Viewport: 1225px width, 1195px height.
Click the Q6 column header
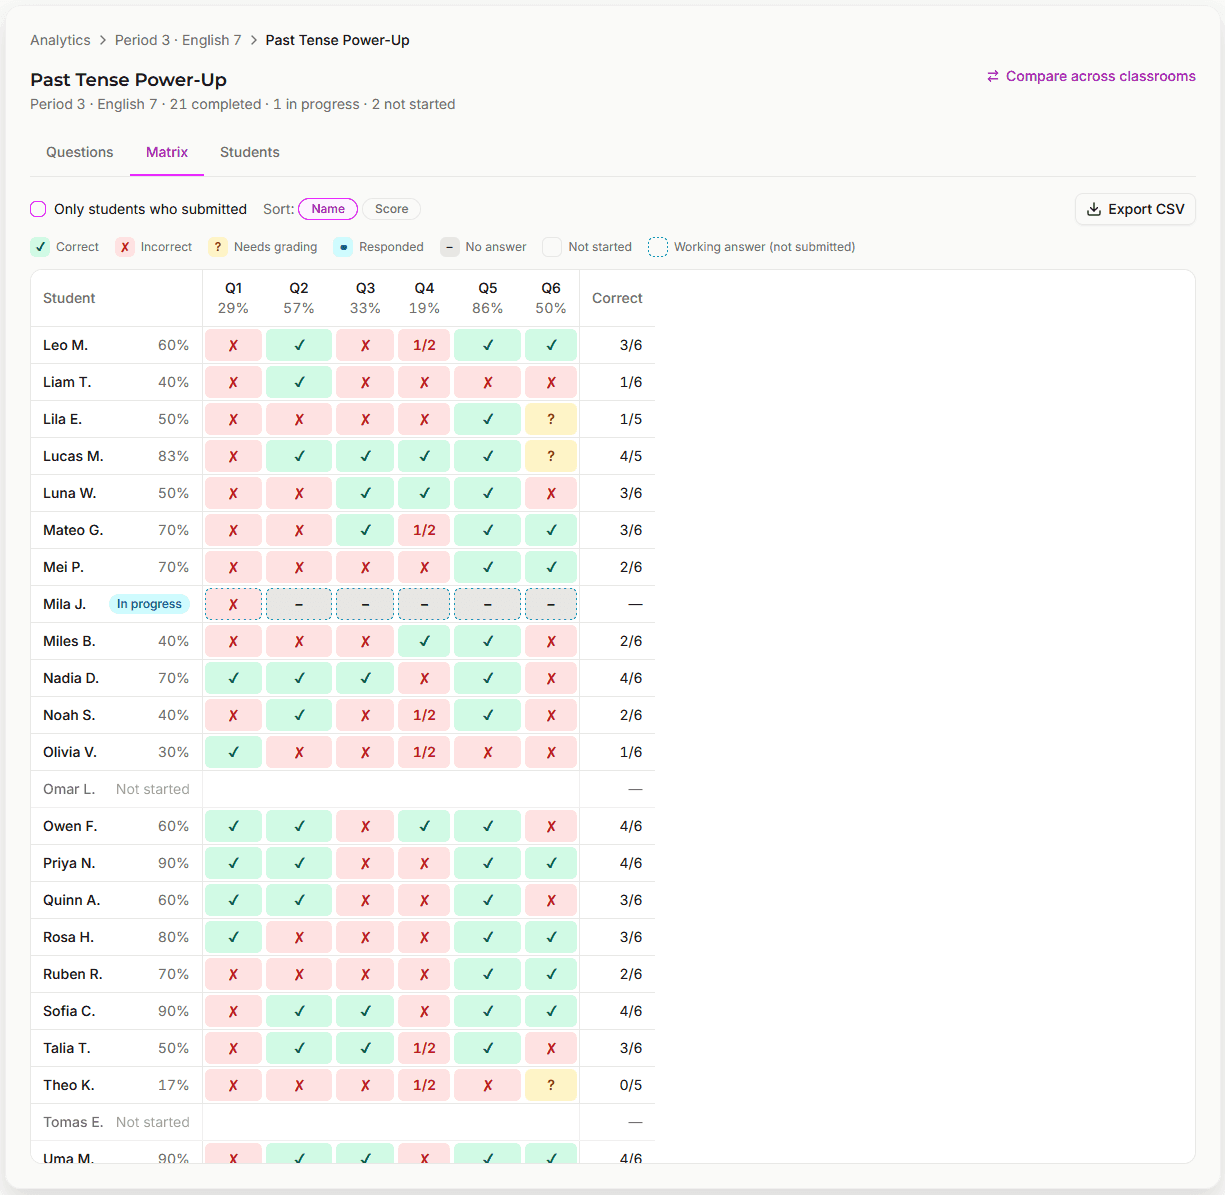(x=551, y=298)
